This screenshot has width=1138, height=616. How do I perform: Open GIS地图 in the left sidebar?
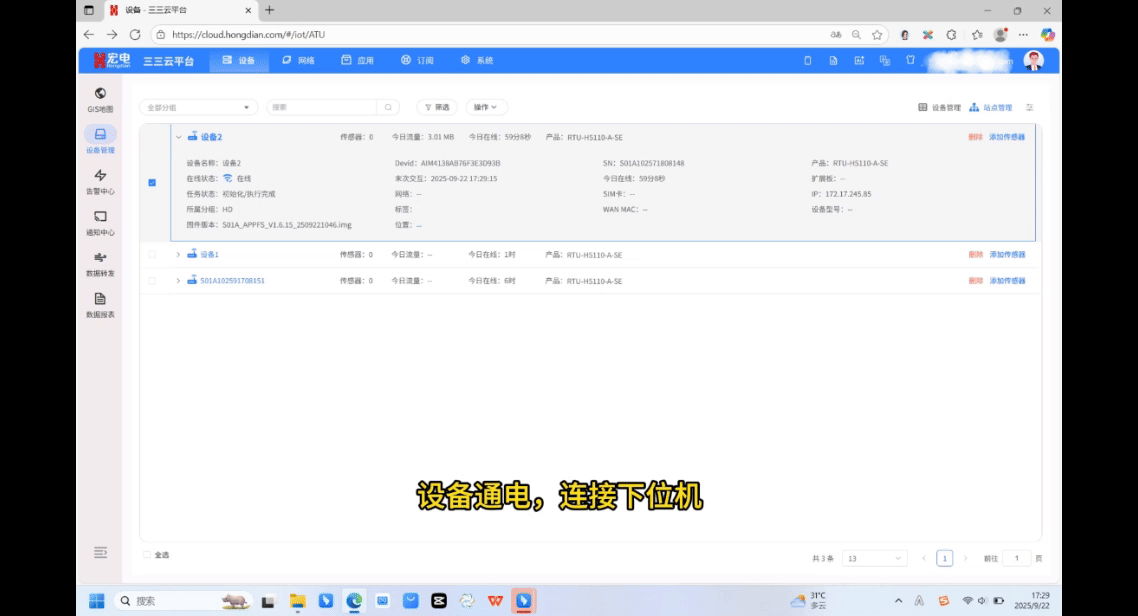pyautogui.click(x=100, y=99)
